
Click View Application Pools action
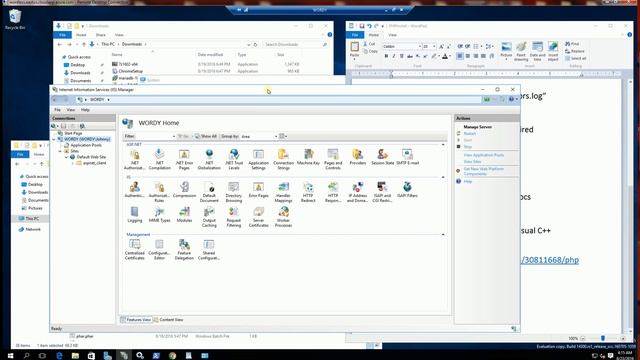[484, 155]
